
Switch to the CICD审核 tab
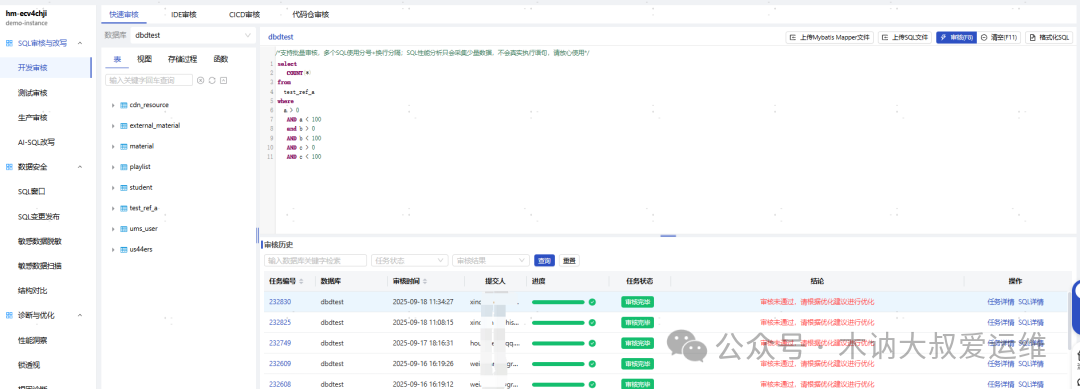[245, 14]
